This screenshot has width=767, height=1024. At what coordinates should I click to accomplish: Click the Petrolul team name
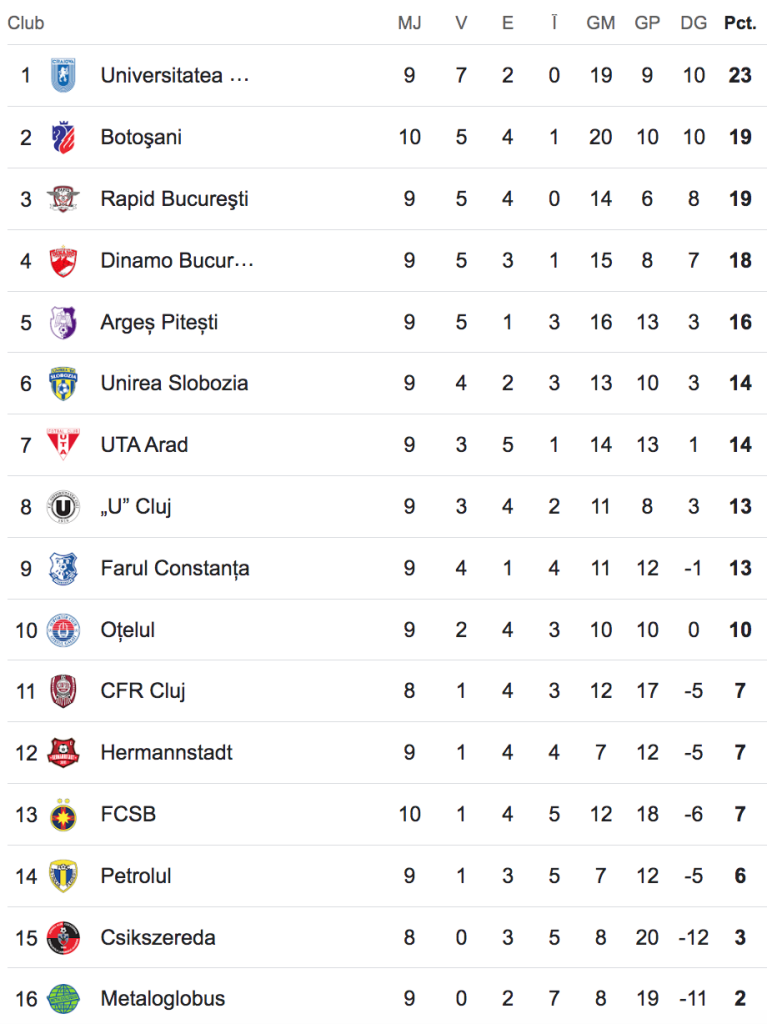[x=135, y=876]
